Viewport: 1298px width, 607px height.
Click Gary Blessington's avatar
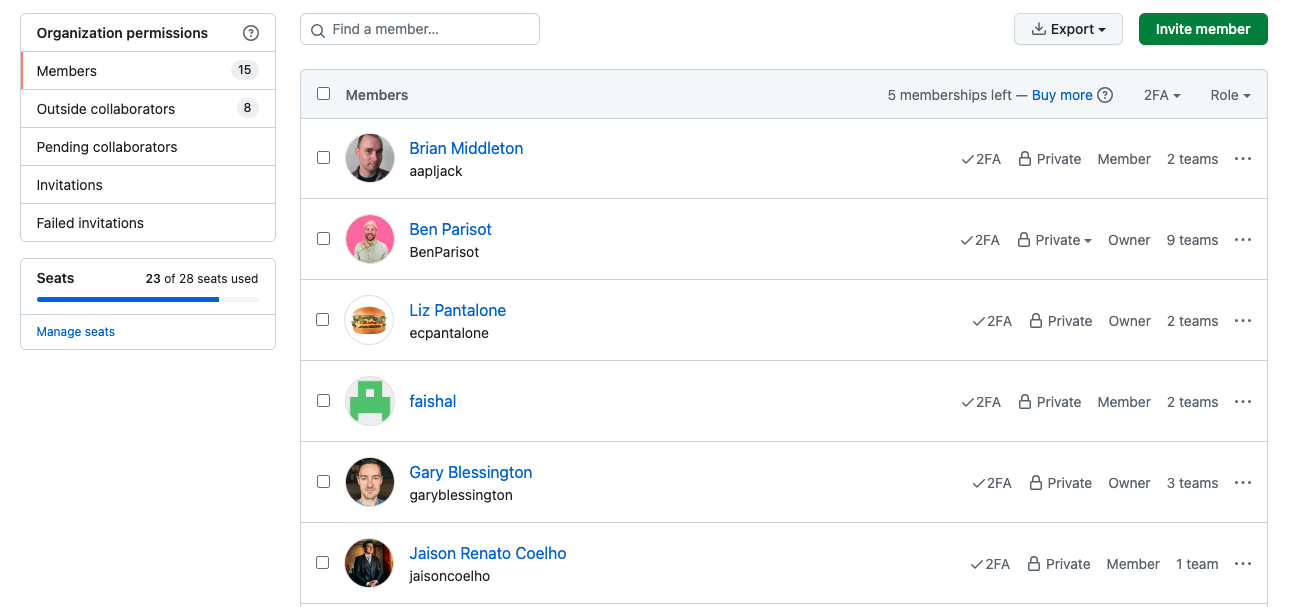[370, 482]
